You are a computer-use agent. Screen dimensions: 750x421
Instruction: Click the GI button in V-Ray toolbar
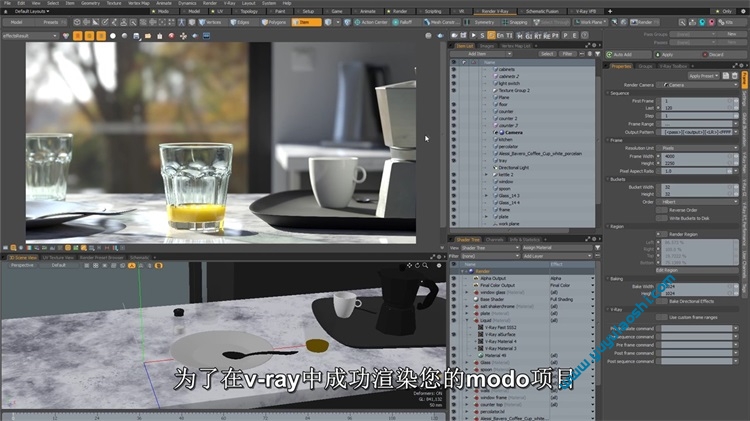pos(529,35)
